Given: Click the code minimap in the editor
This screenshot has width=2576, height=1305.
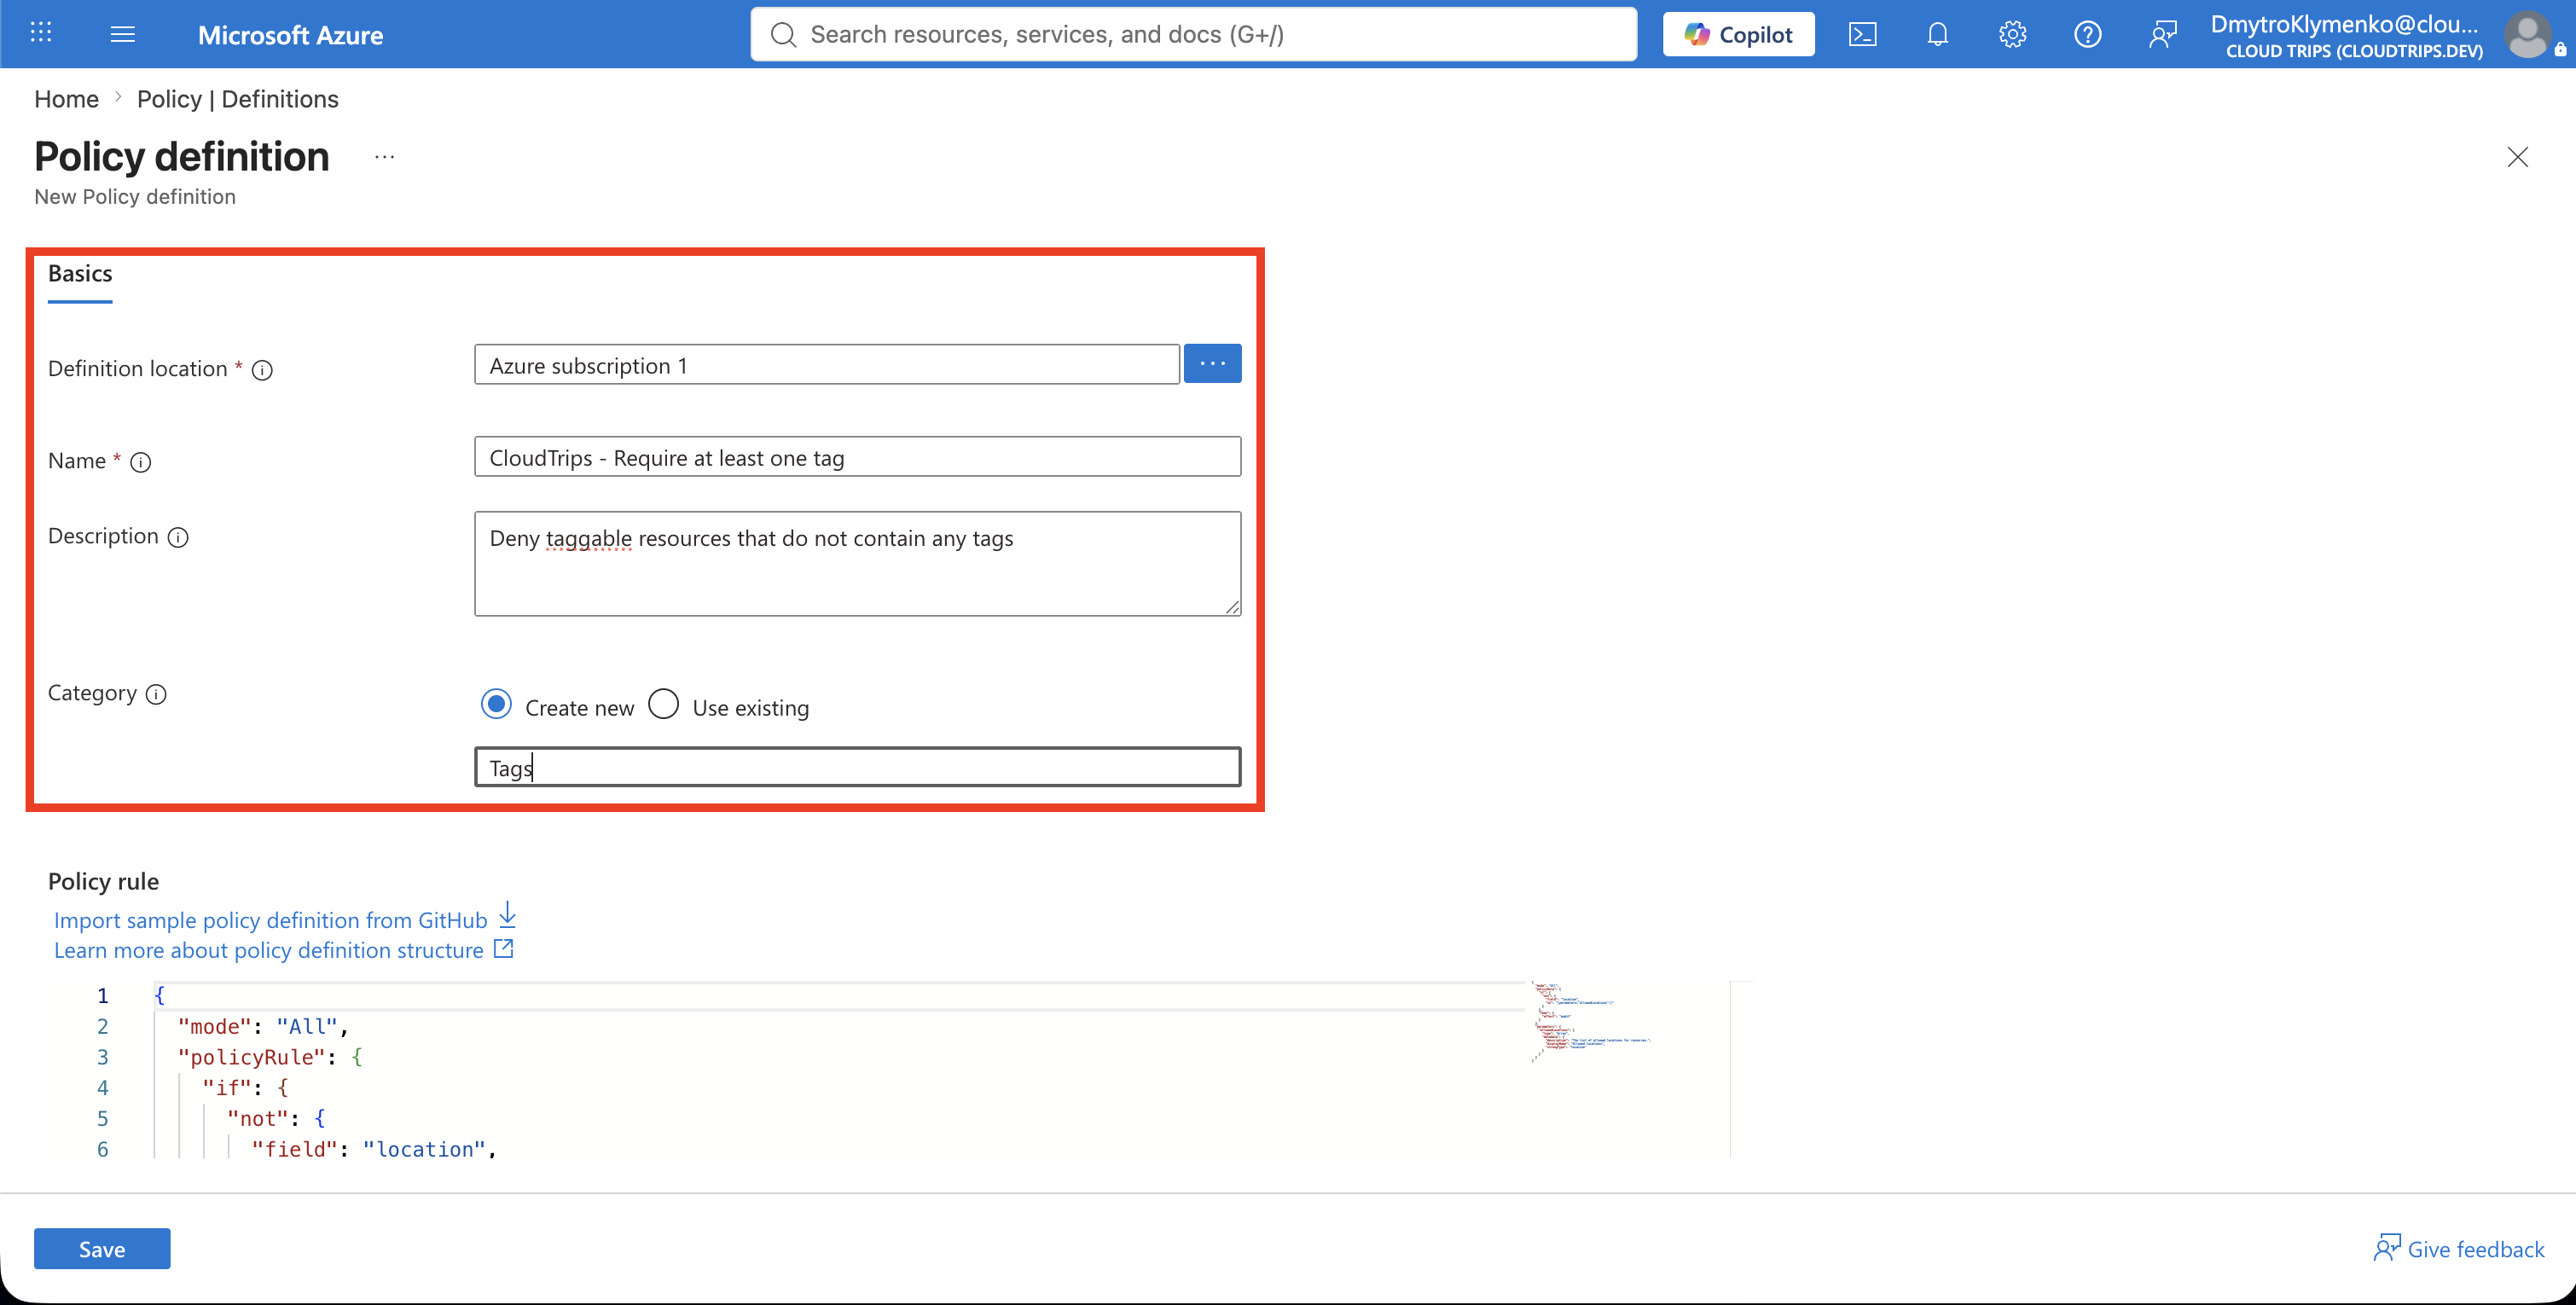Looking at the screenshot, I should (1591, 1021).
